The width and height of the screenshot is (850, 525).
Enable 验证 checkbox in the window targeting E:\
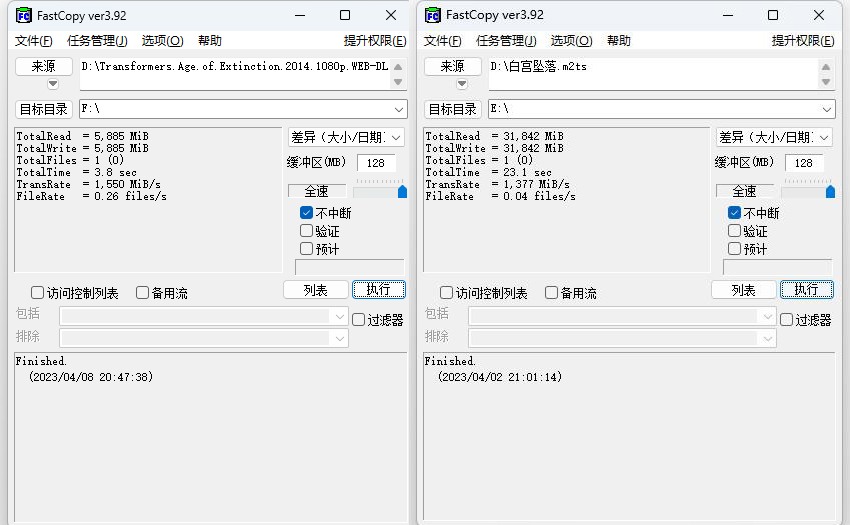point(735,231)
